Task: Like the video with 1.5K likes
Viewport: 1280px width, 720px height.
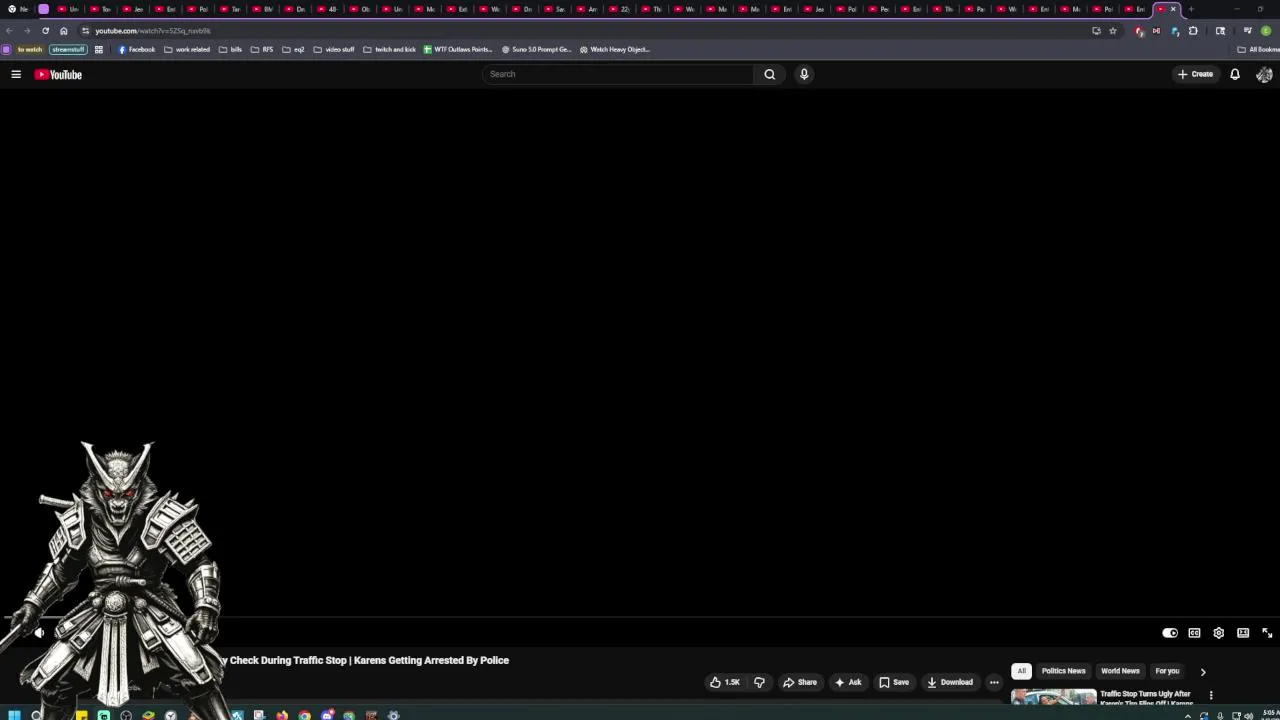Action: point(724,682)
